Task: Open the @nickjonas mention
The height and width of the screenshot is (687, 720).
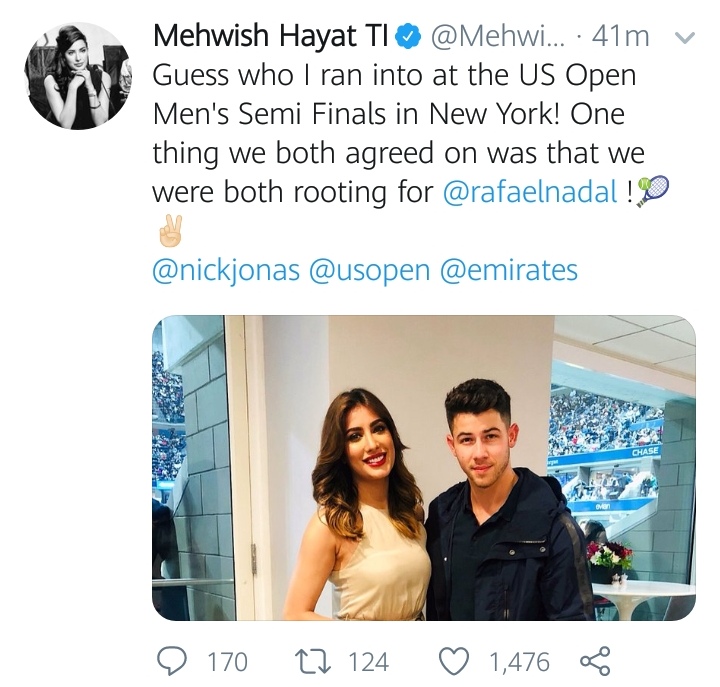Action: click(x=226, y=270)
